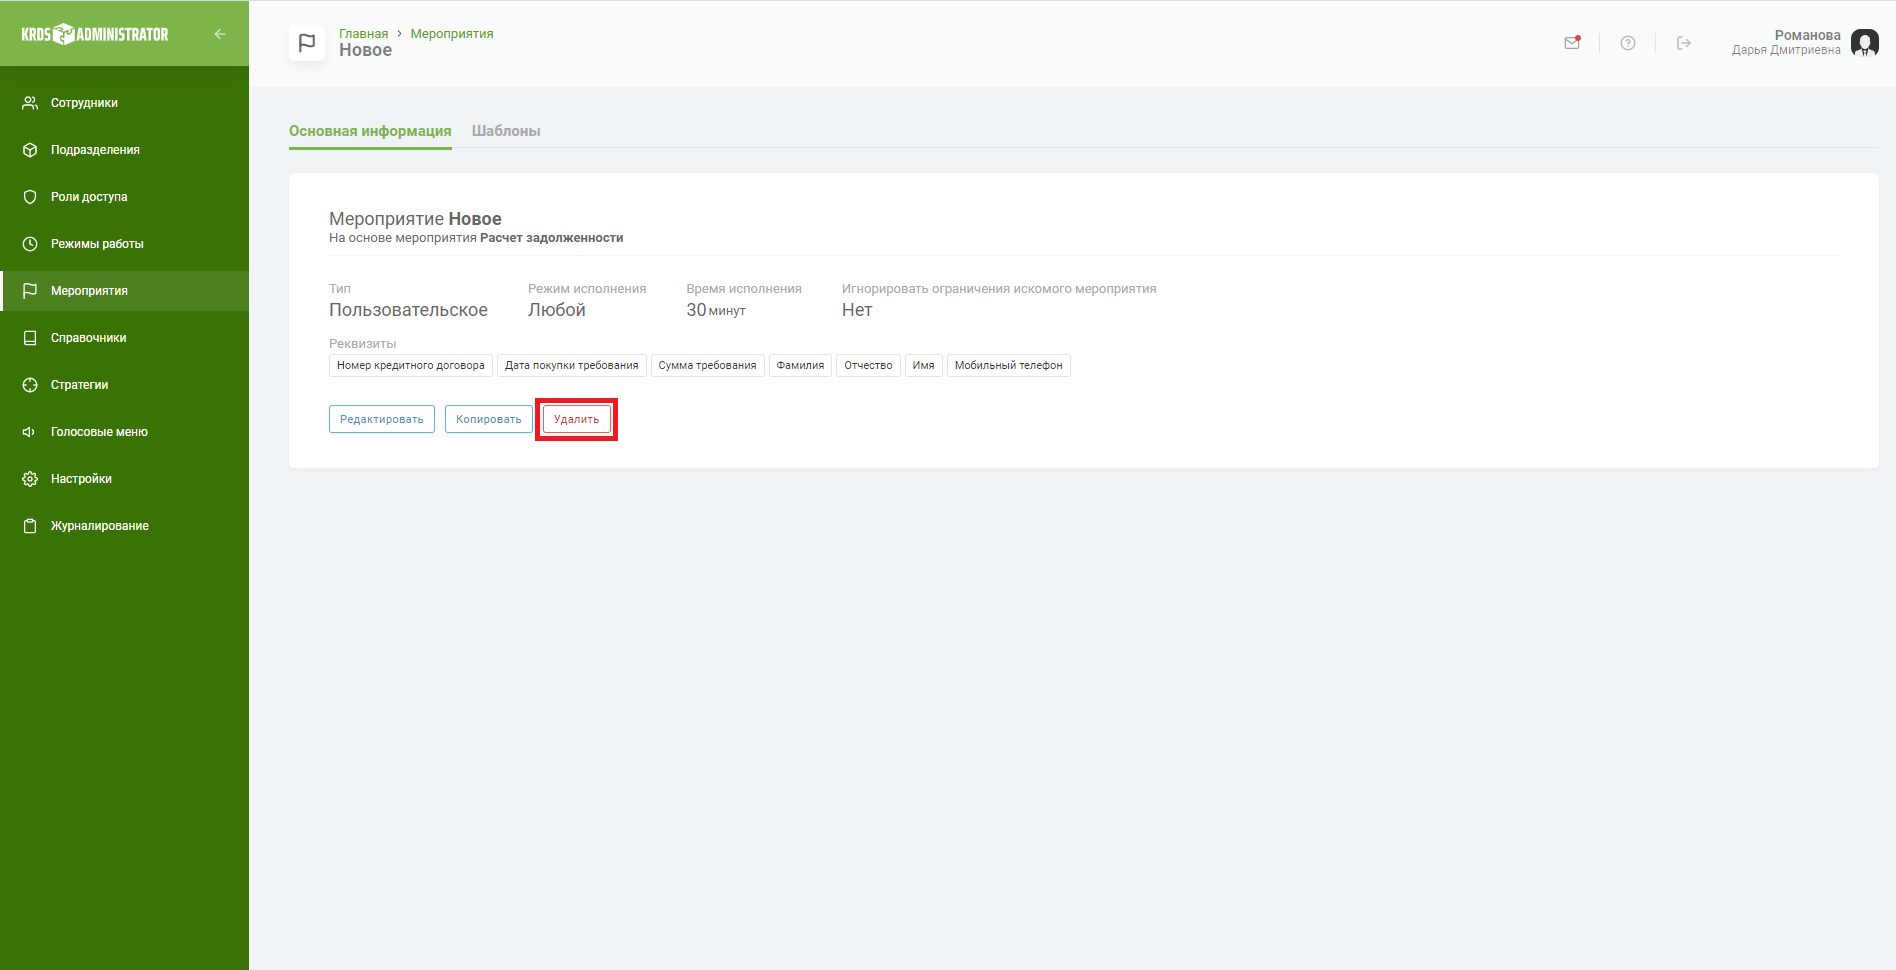Viewport: 1896px width, 970px height.
Task: Open user profile avatar
Action: click(1864, 43)
